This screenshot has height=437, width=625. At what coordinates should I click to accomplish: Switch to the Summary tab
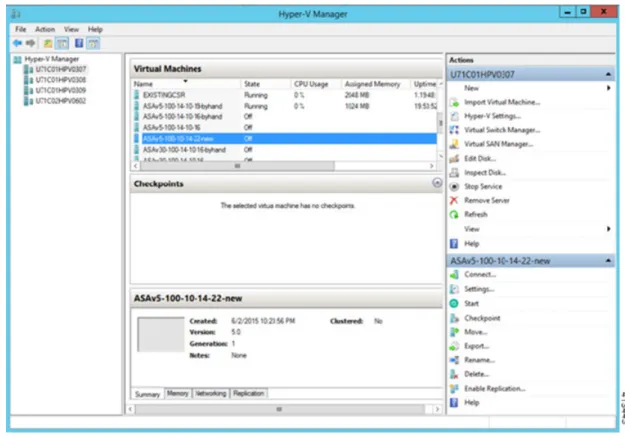click(x=147, y=394)
